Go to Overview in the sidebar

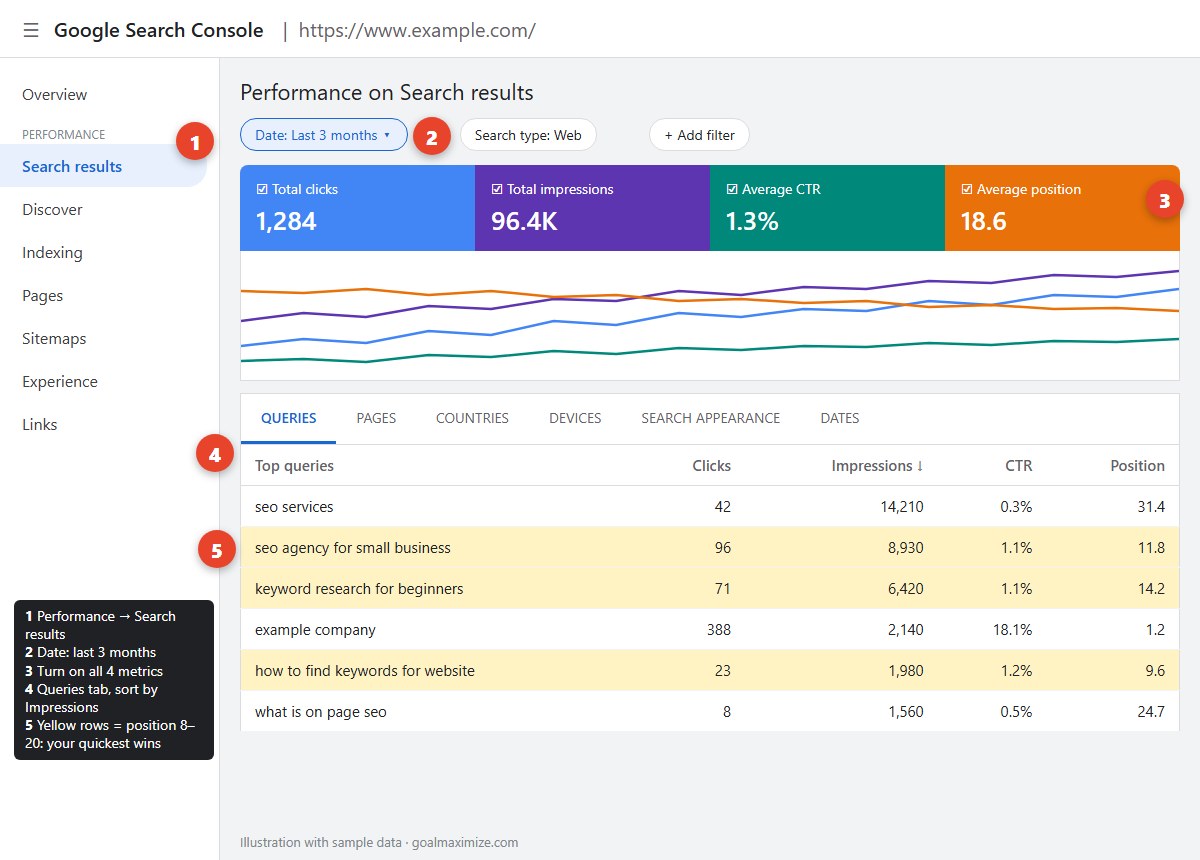(55, 95)
